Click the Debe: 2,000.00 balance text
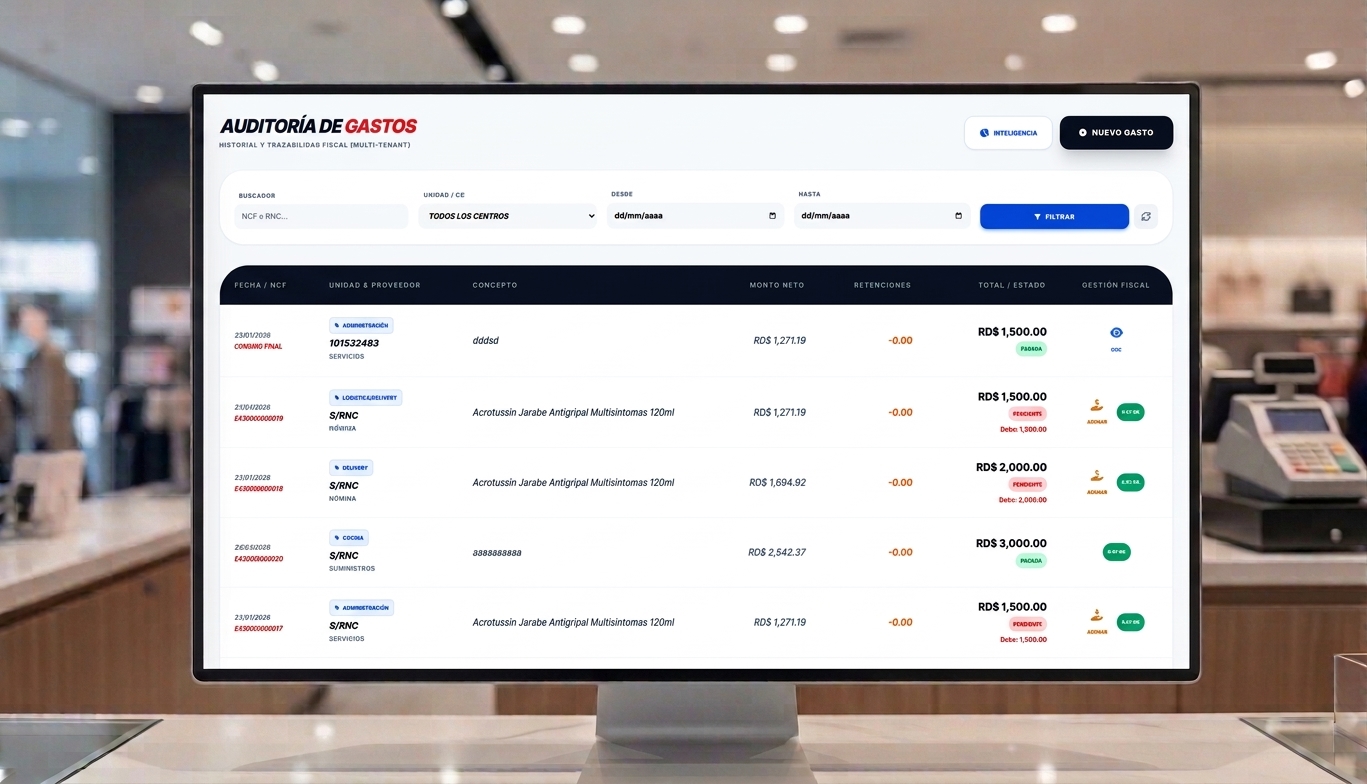This screenshot has height=784, width=1367. tap(1023, 500)
